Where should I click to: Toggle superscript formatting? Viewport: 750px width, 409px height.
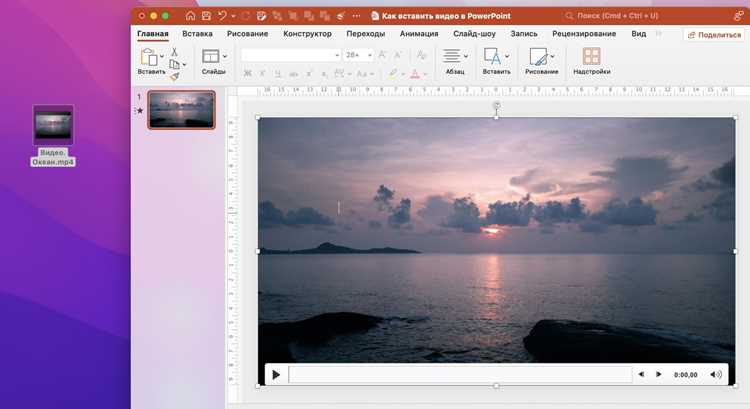[x=309, y=74]
